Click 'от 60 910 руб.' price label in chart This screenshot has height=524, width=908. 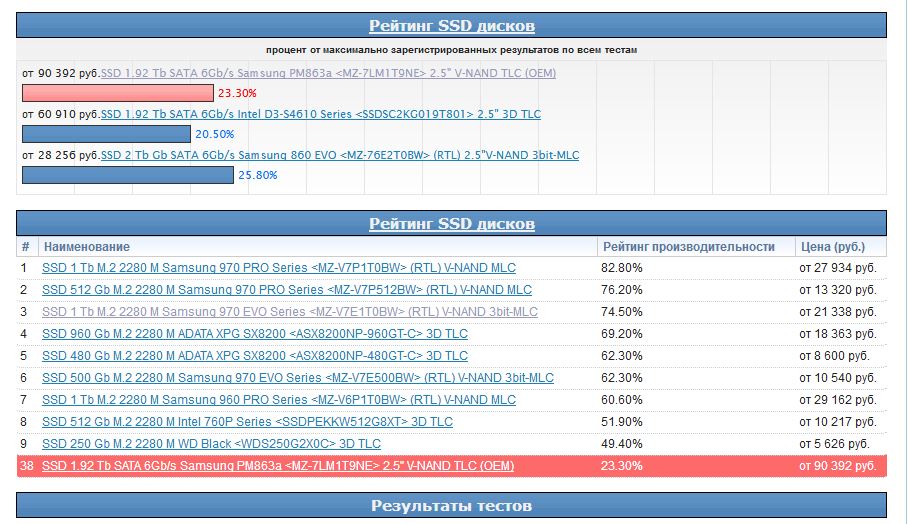pos(61,115)
